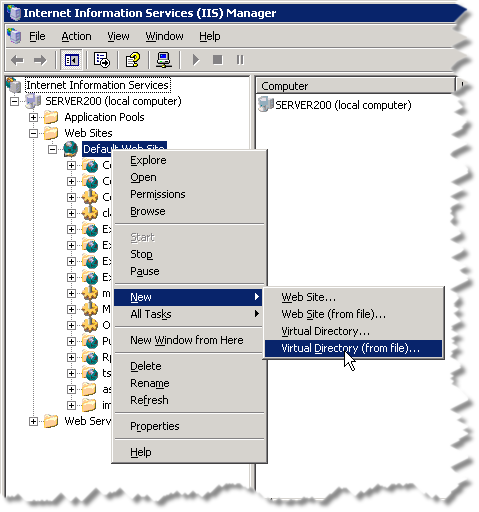
Task: Click gear icon of the 'cl' tree node
Action: pos(90,213)
